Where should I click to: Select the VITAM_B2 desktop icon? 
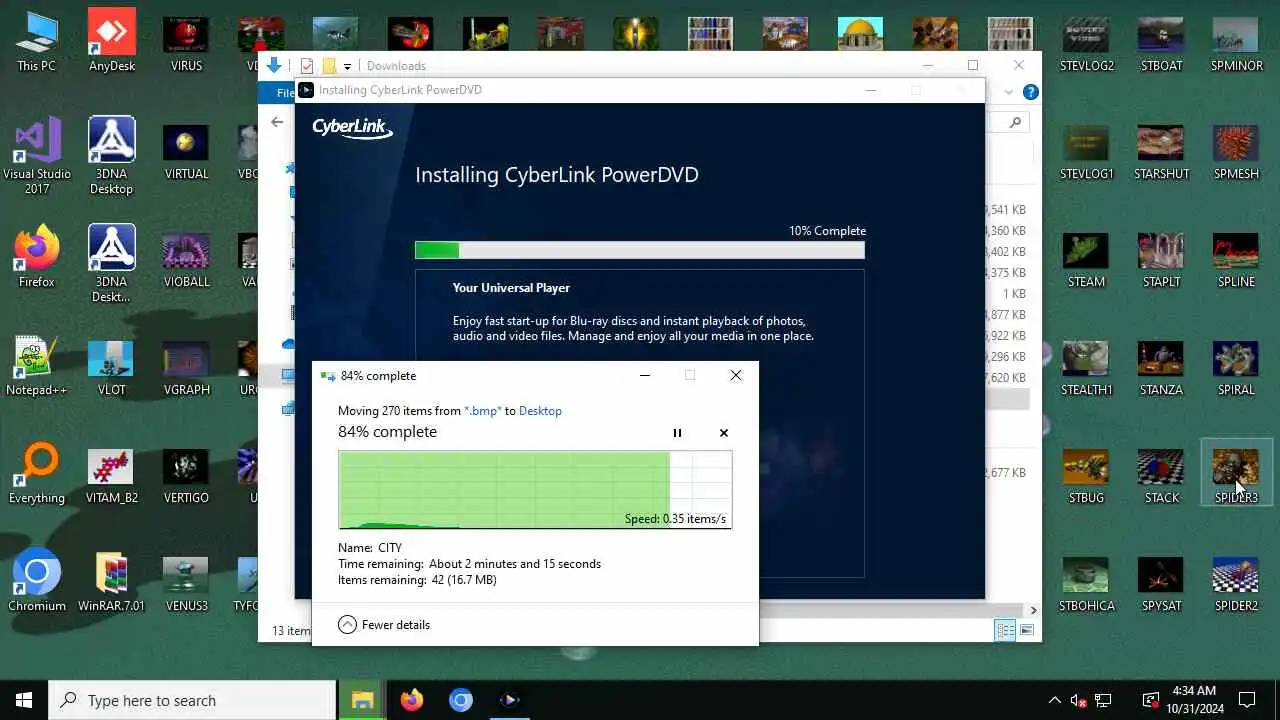point(111,474)
